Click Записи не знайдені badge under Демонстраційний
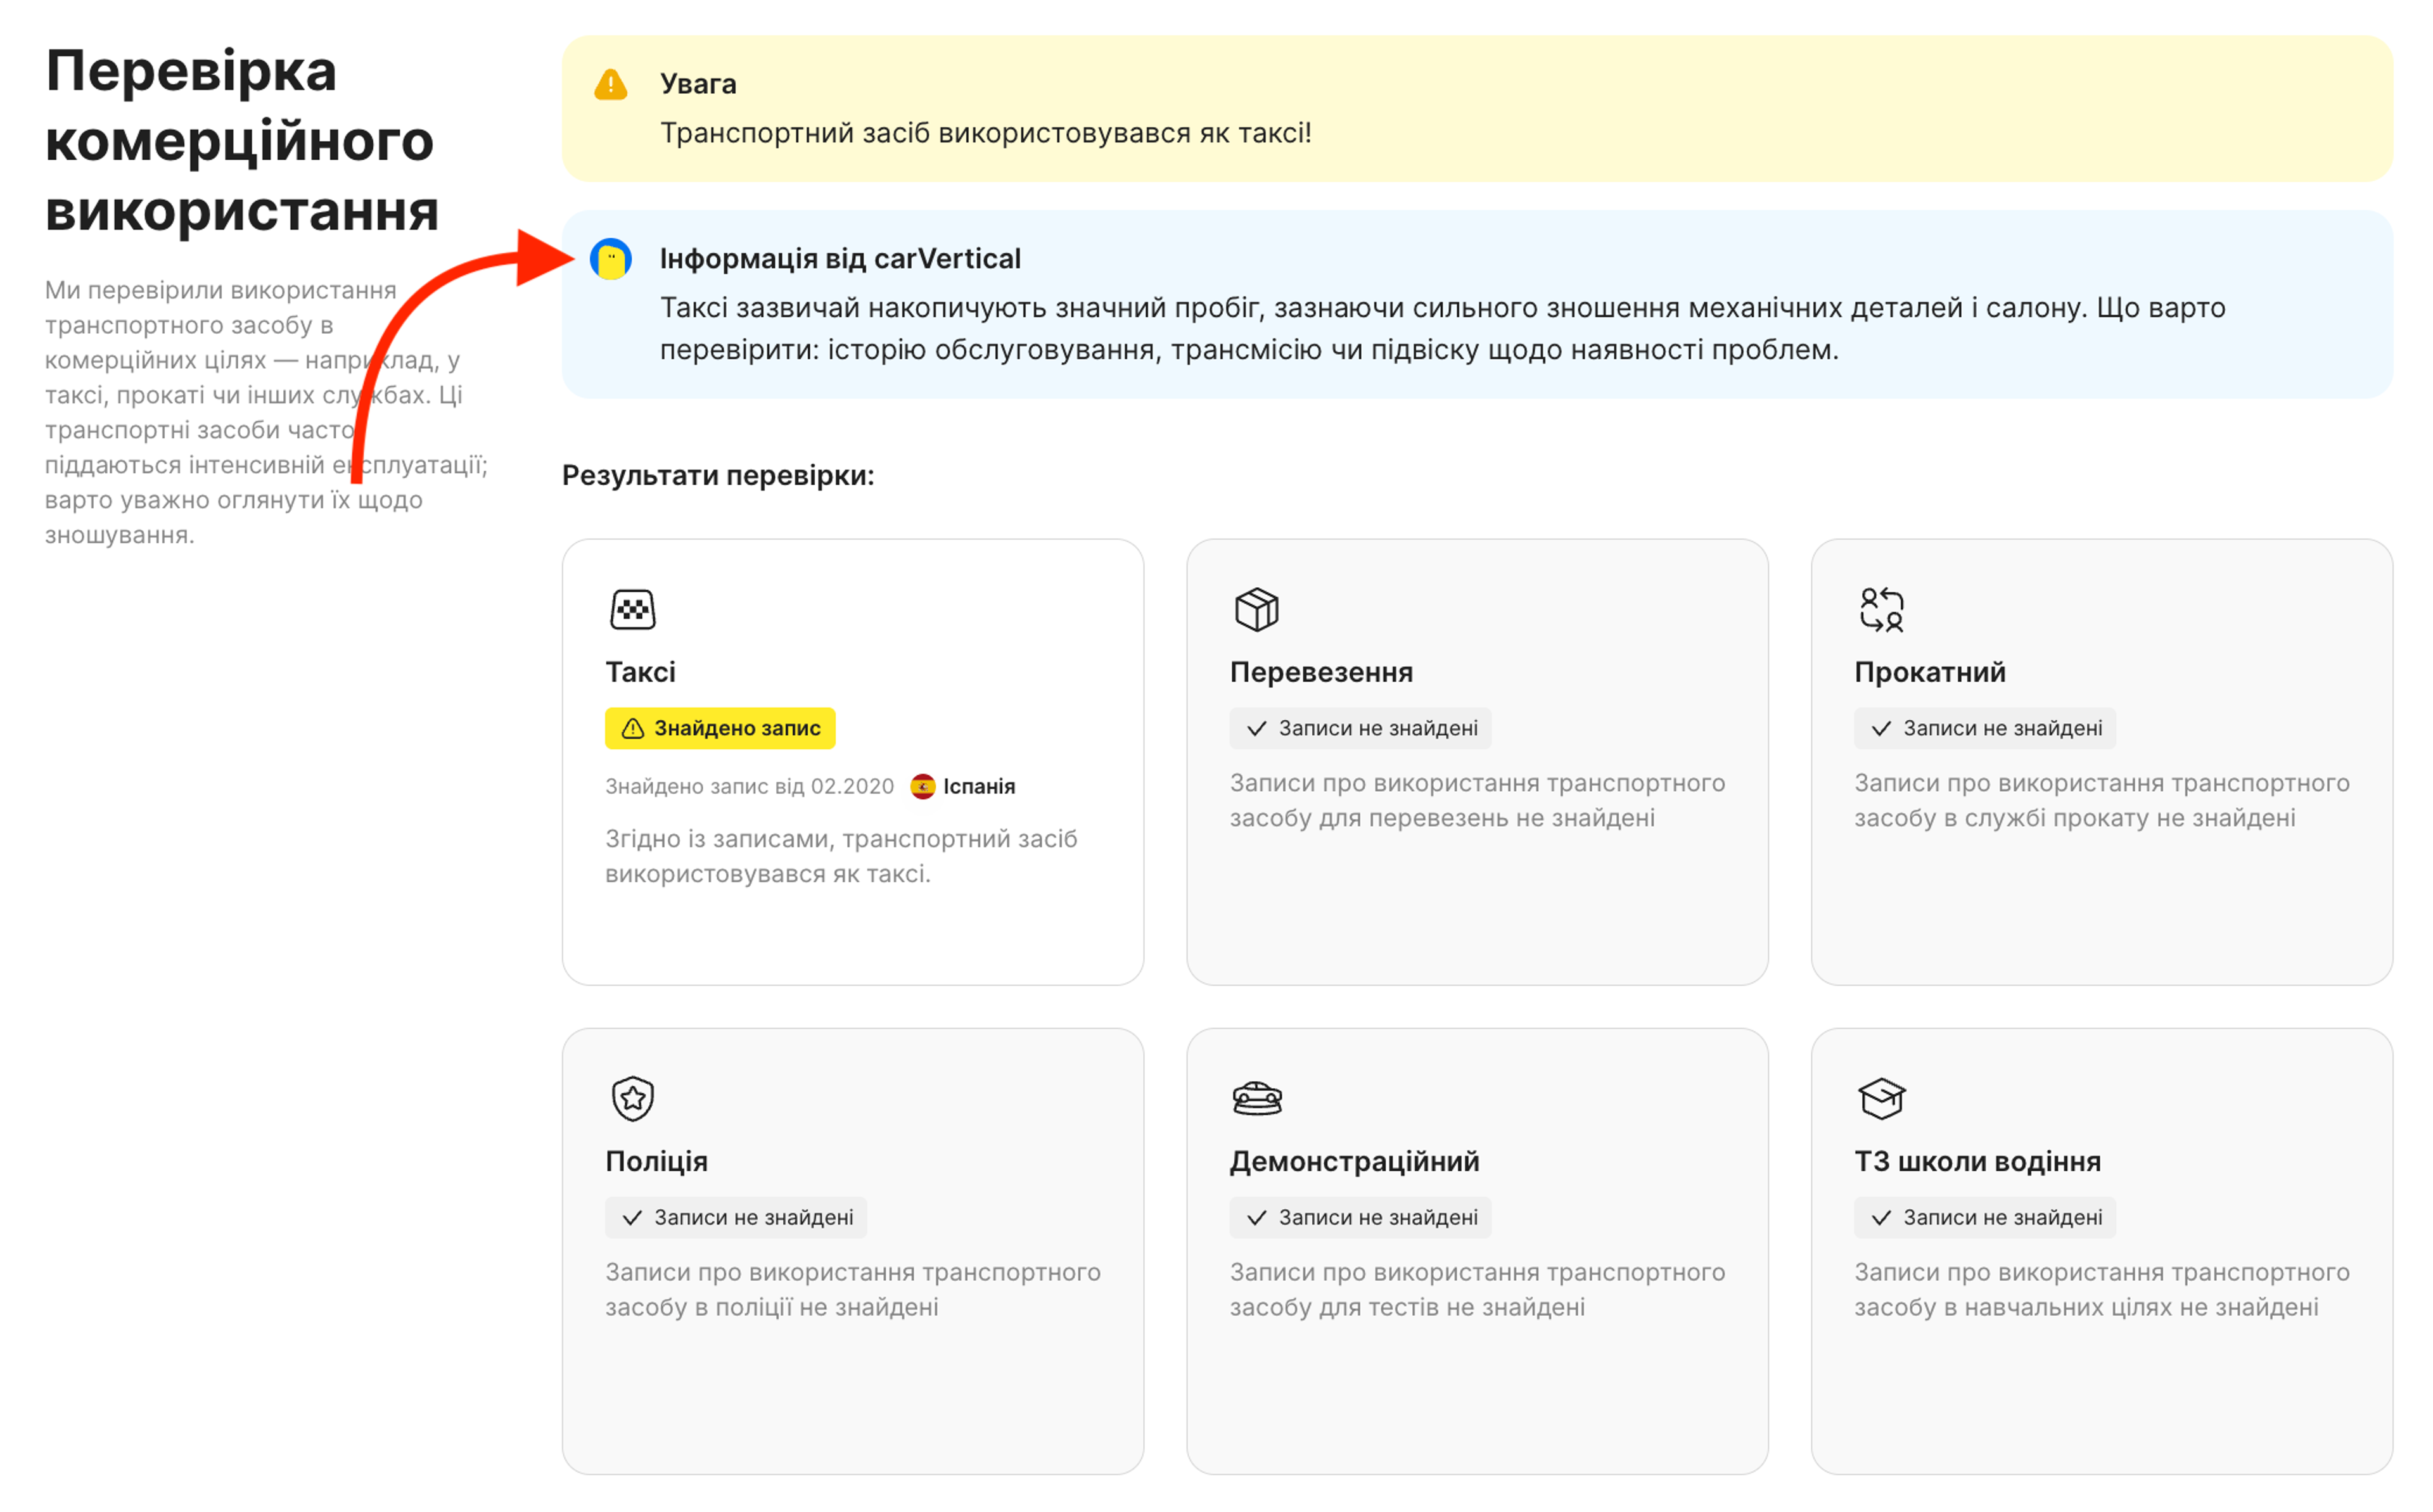2433x1512 pixels. pos(1360,1217)
